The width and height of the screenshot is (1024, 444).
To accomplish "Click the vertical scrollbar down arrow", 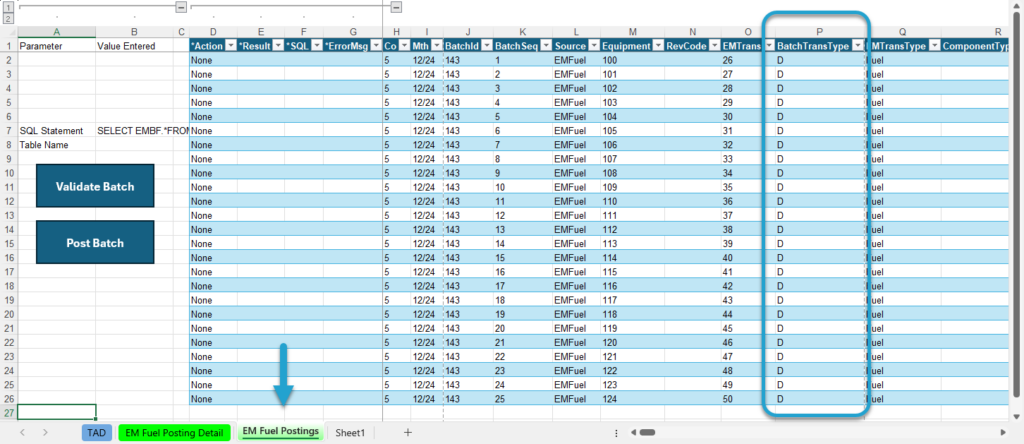I will click(x=1016, y=415).
